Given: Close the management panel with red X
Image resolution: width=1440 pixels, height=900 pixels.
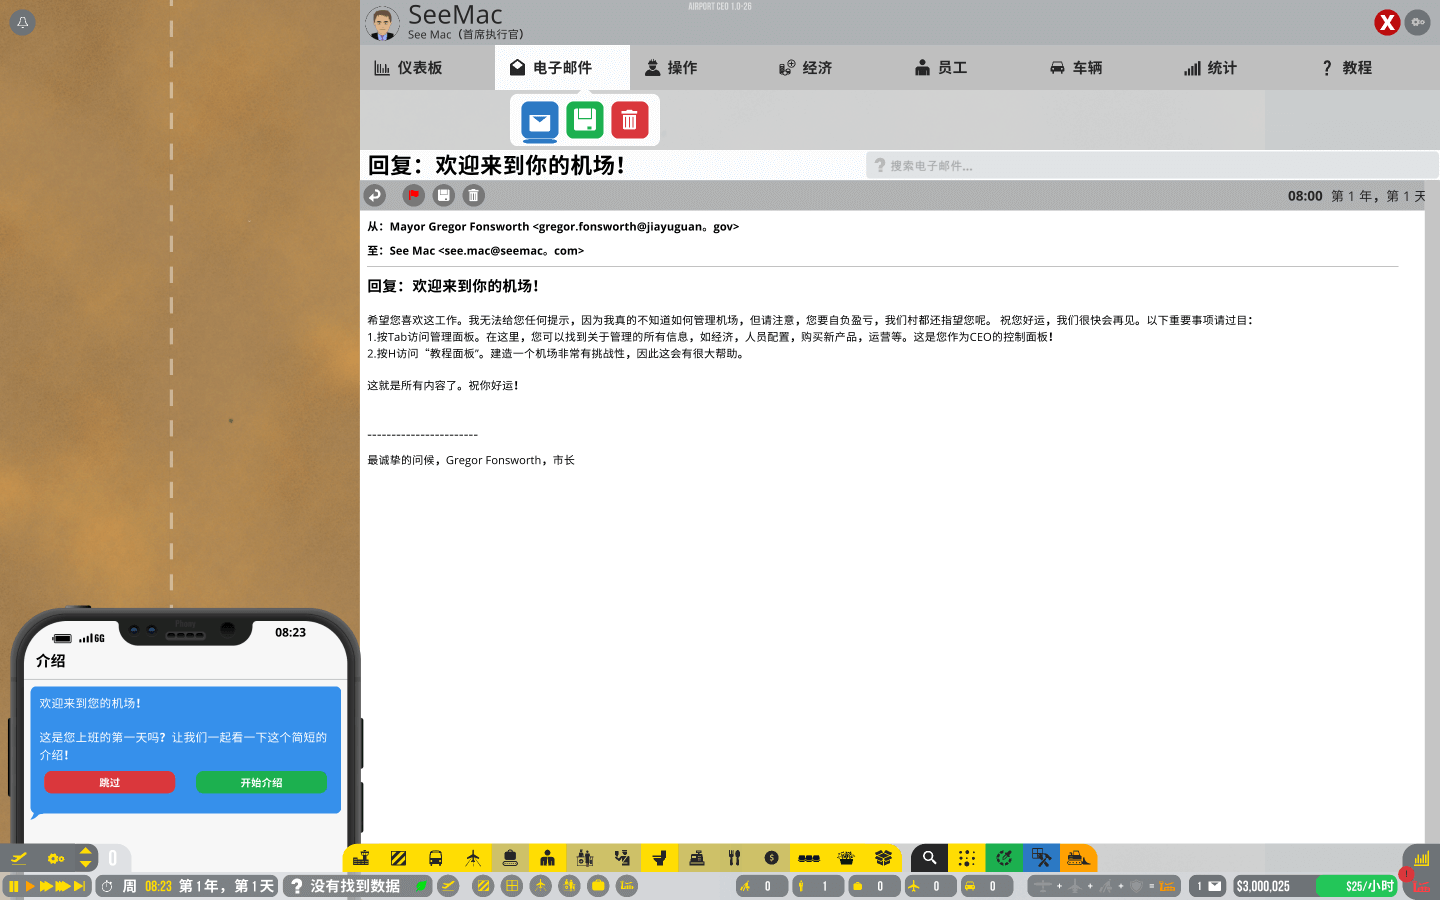Looking at the screenshot, I should click(x=1386, y=22).
